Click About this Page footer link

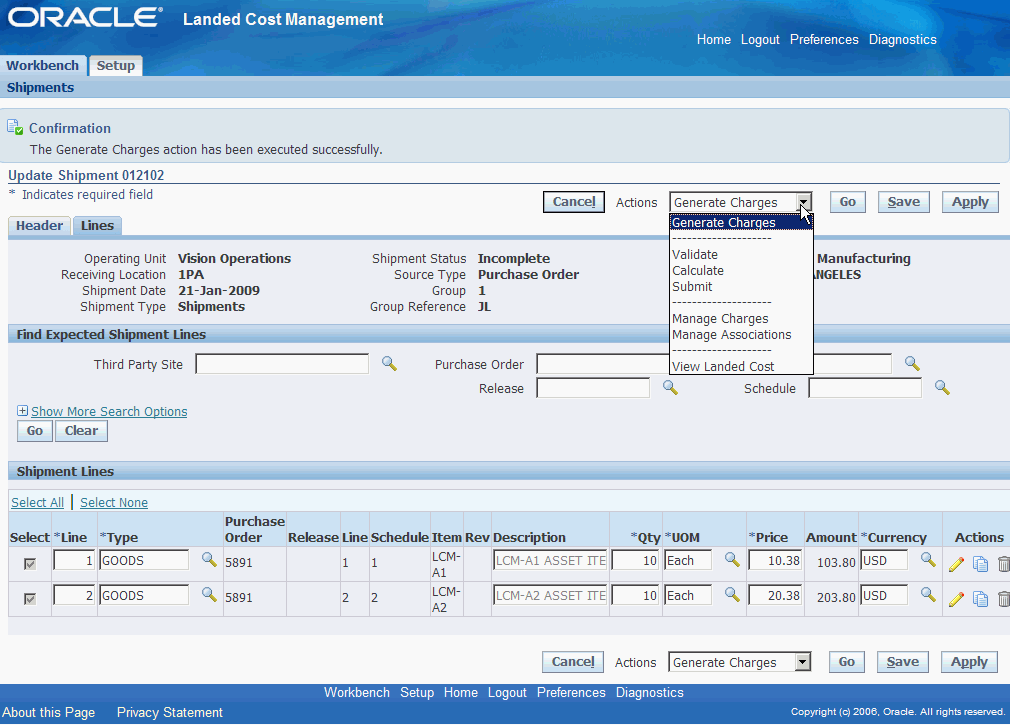(48, 712)
